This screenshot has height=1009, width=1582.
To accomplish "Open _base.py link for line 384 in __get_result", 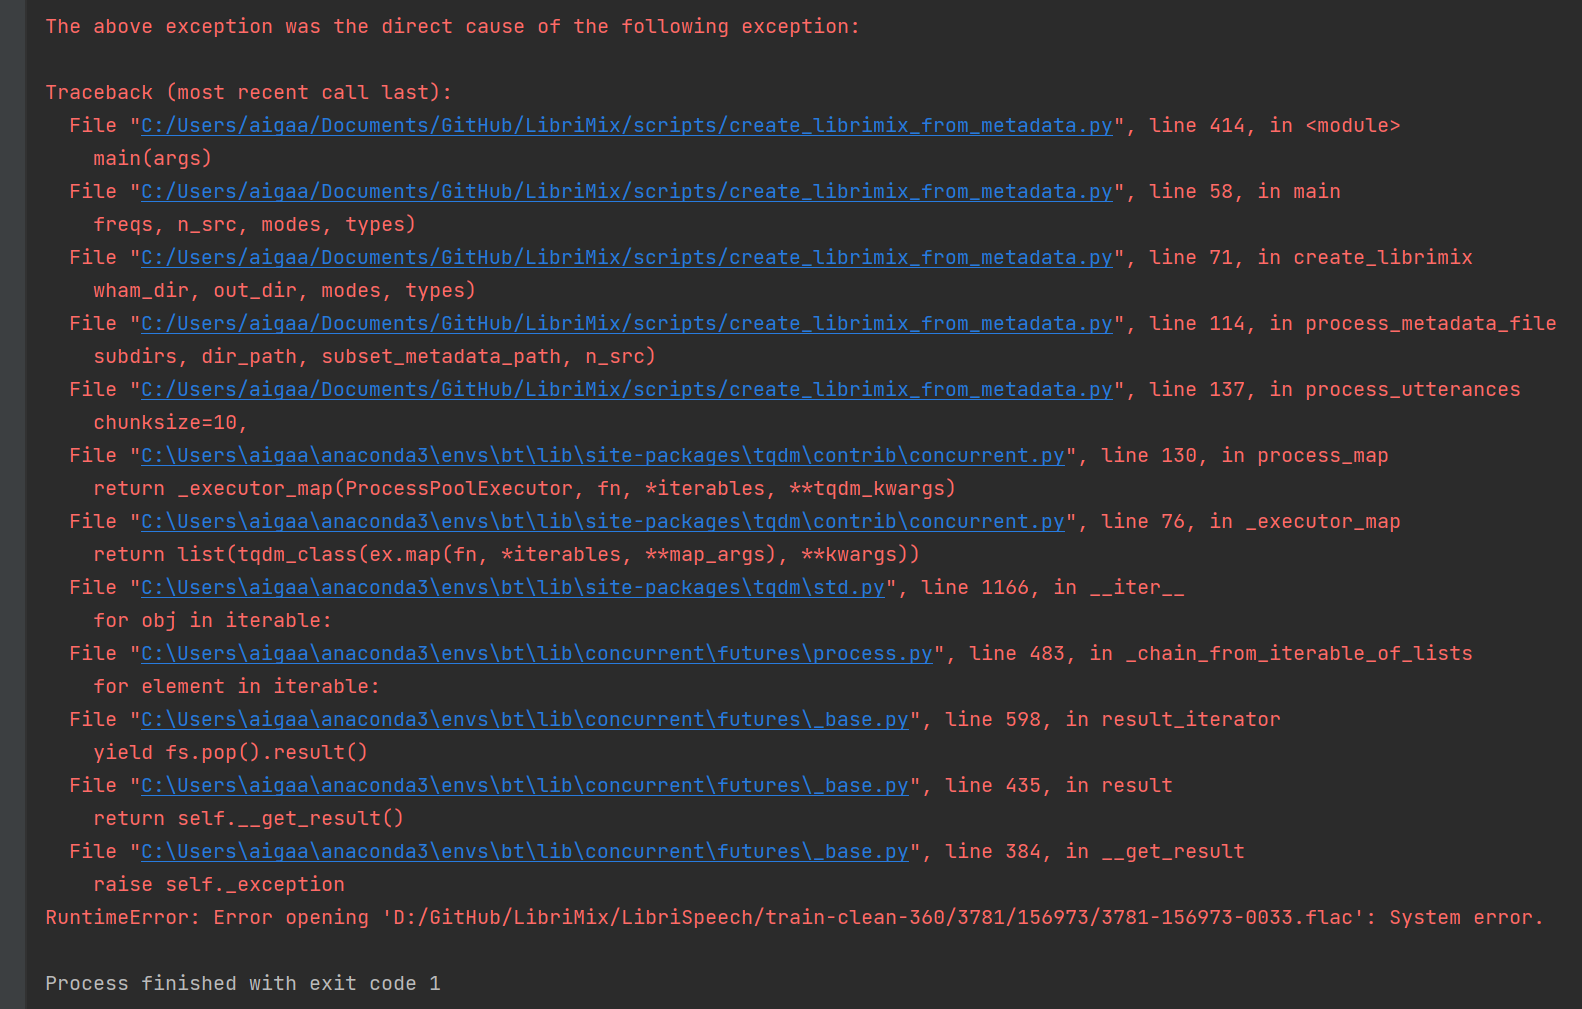I will (x=525, y=851).
